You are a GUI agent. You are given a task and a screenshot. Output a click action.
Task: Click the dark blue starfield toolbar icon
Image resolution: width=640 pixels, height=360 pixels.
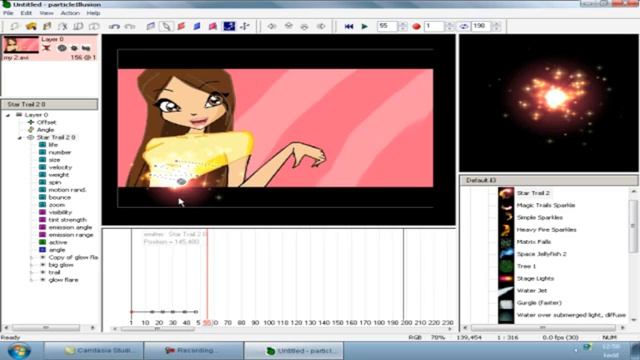tap(229, 27)
